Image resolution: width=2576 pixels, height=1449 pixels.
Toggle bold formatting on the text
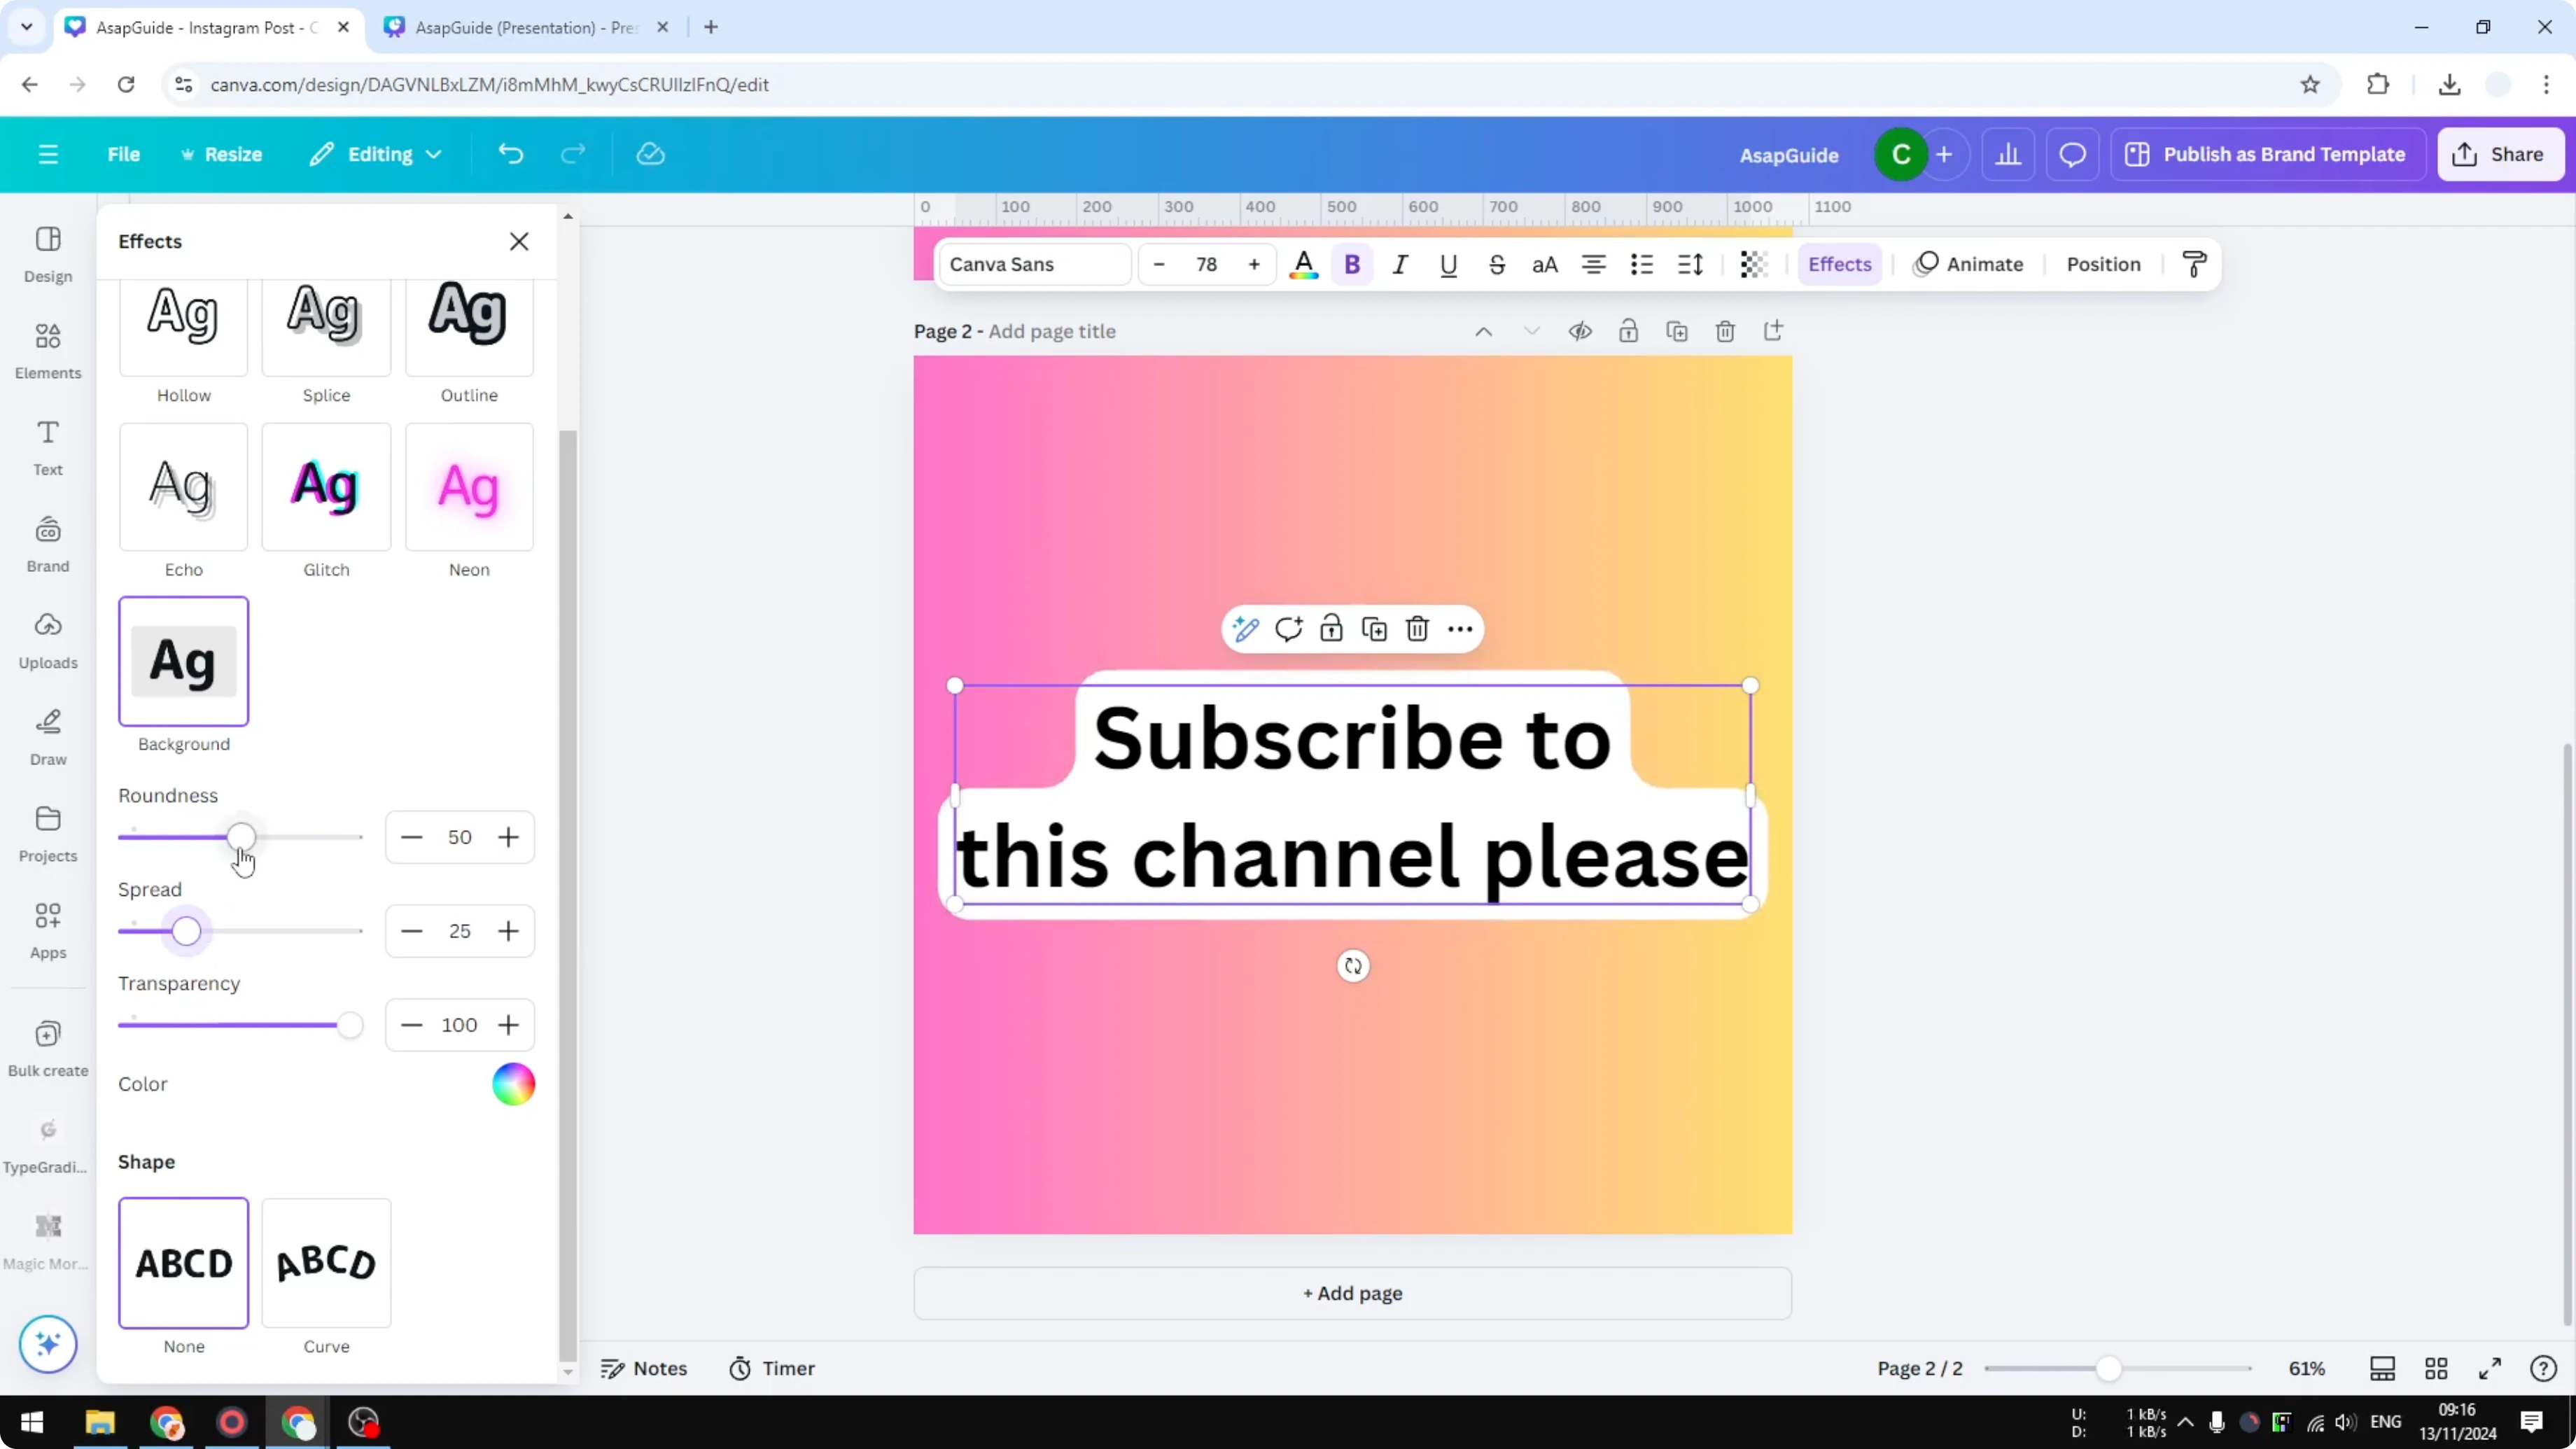pos(1352,264)
